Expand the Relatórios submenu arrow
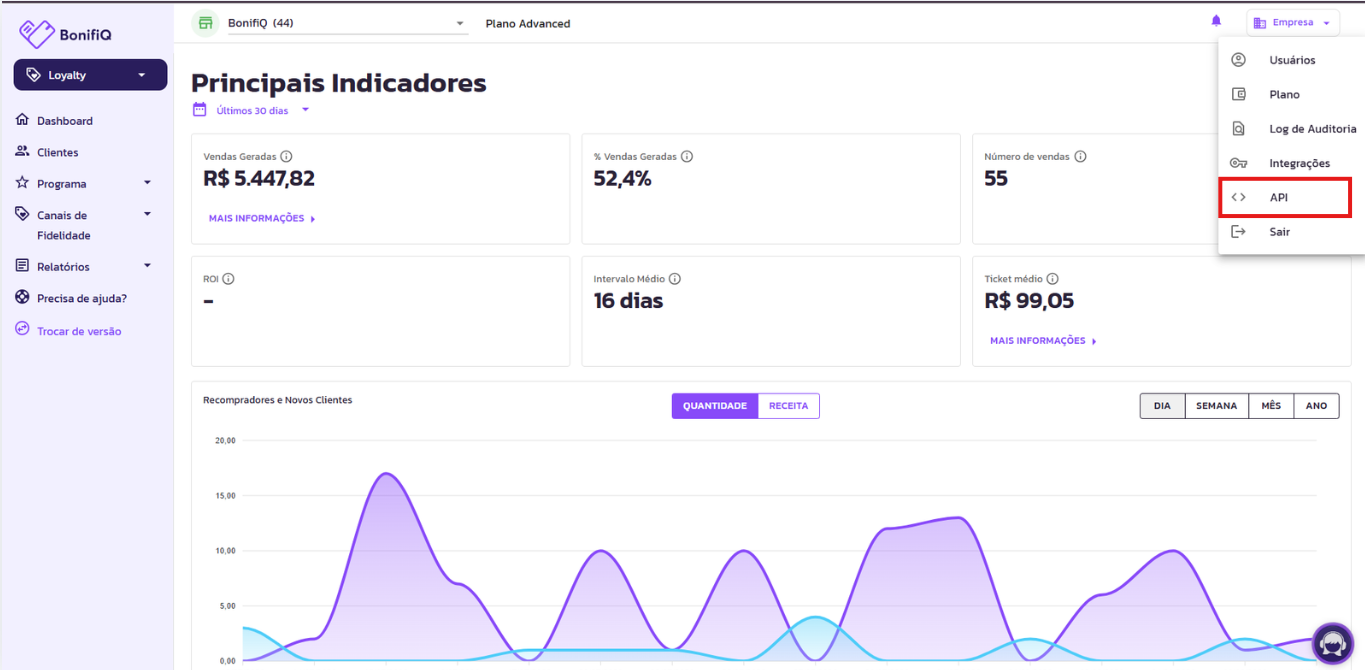 (147, 266)
